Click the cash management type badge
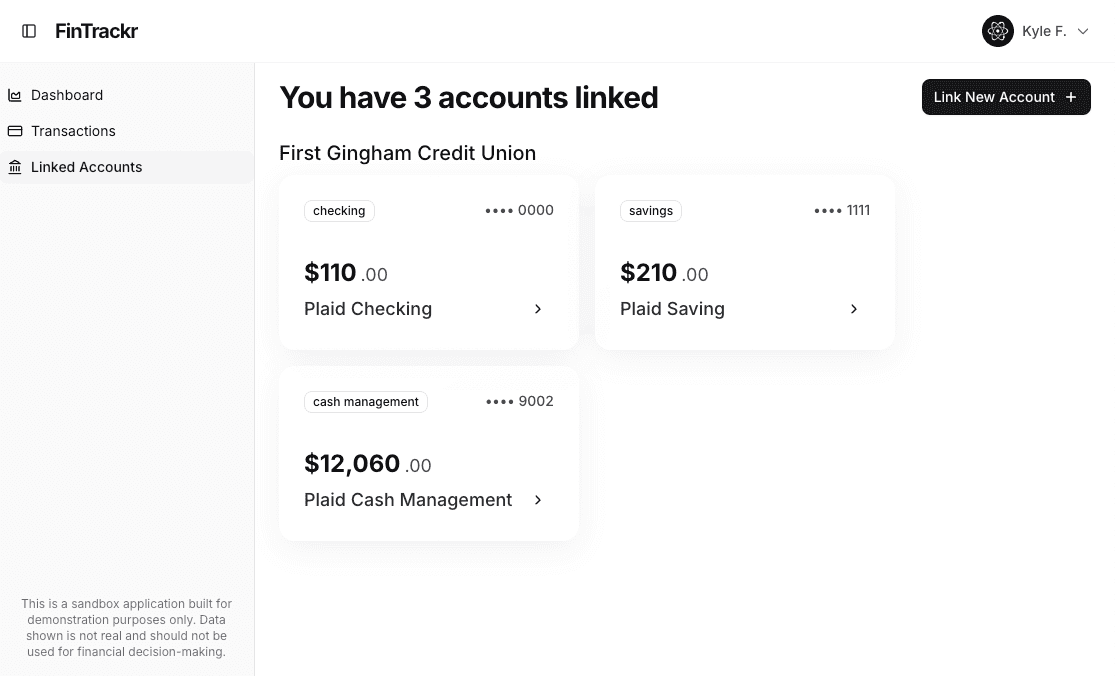Screen dimensions: 1115x676 point(366,402)
